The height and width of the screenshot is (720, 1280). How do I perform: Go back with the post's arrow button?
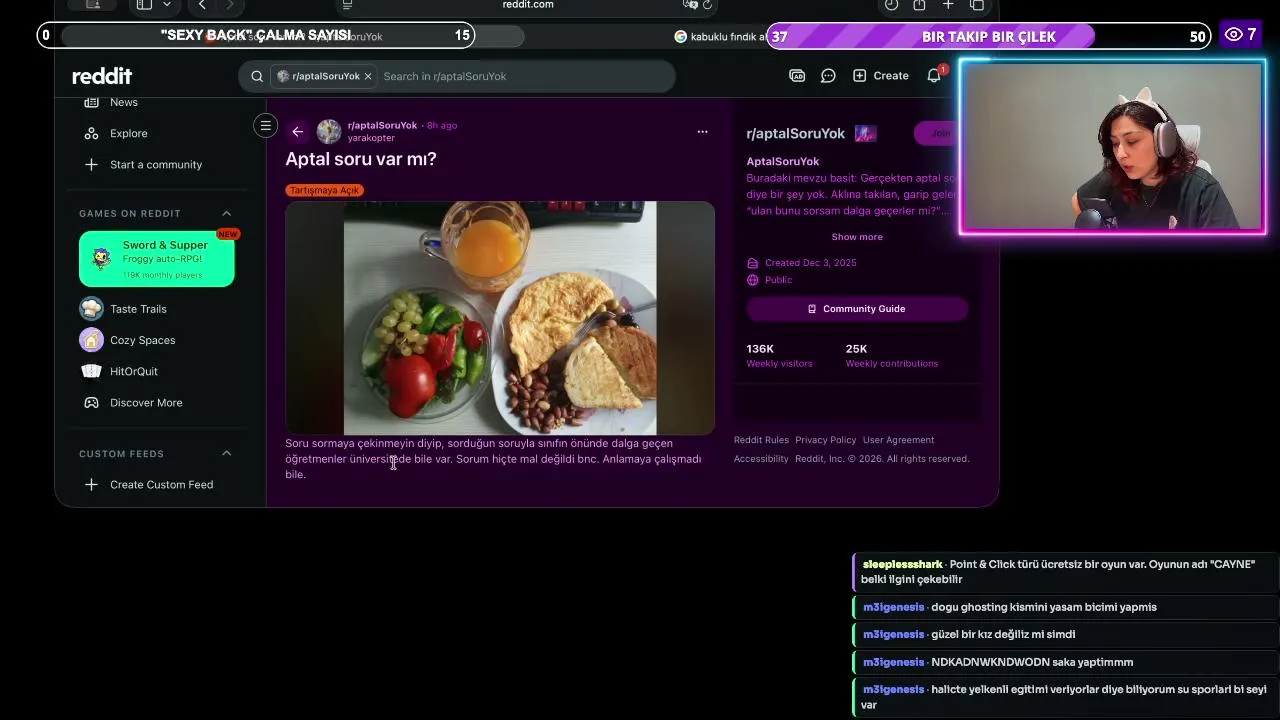click(x=297, y=131)
